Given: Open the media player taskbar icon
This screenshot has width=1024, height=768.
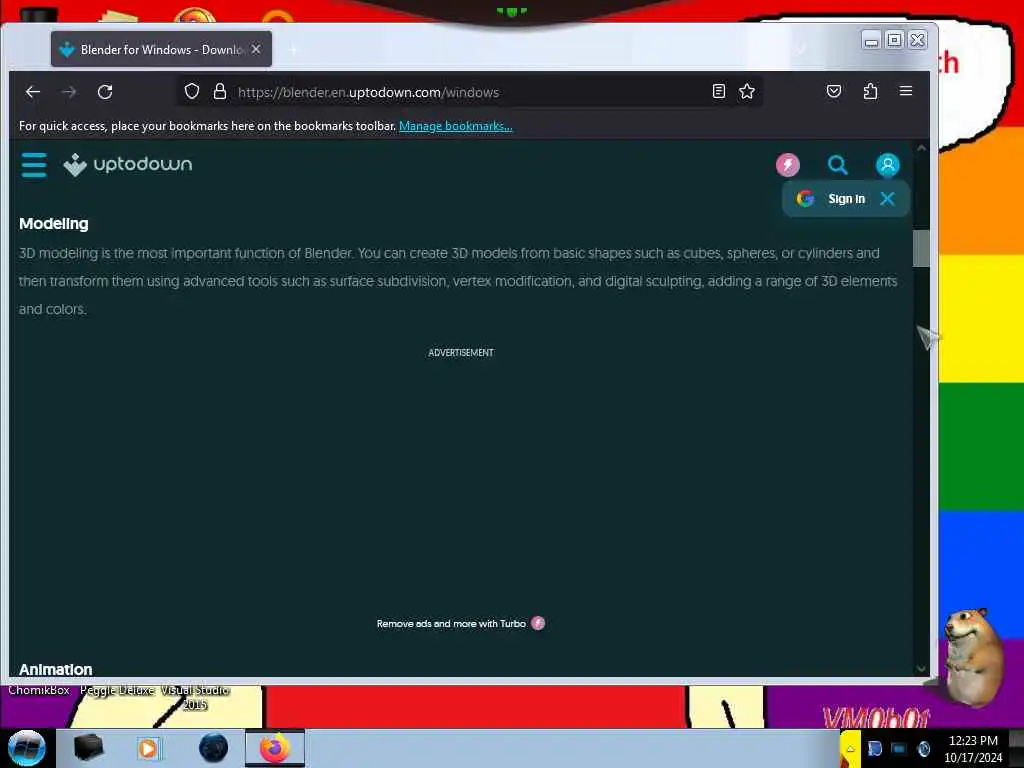Looking at the screenshot, I should pos(148,748).
